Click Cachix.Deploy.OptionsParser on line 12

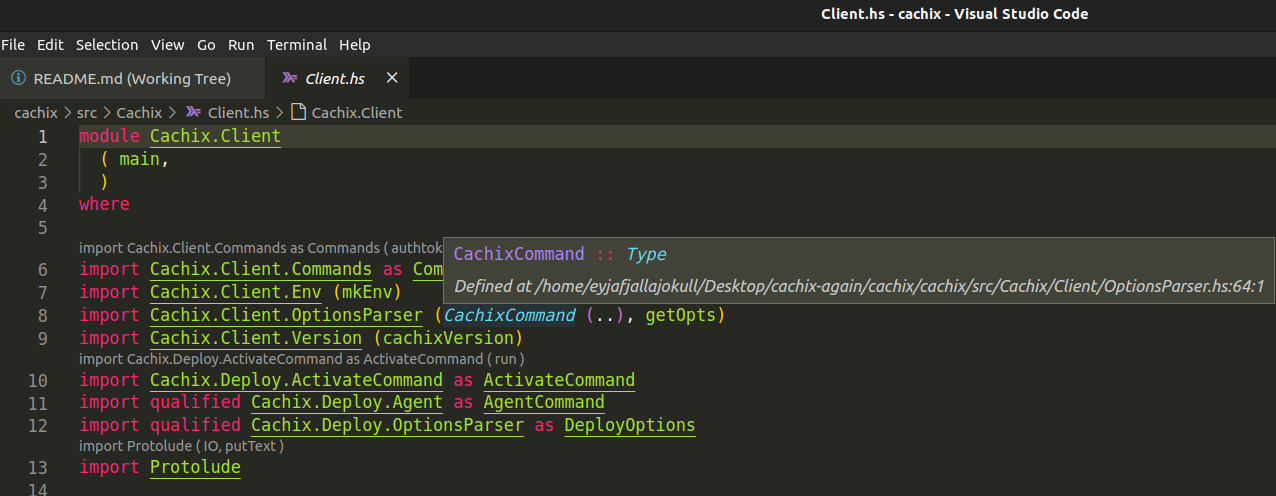coord(387,425)
